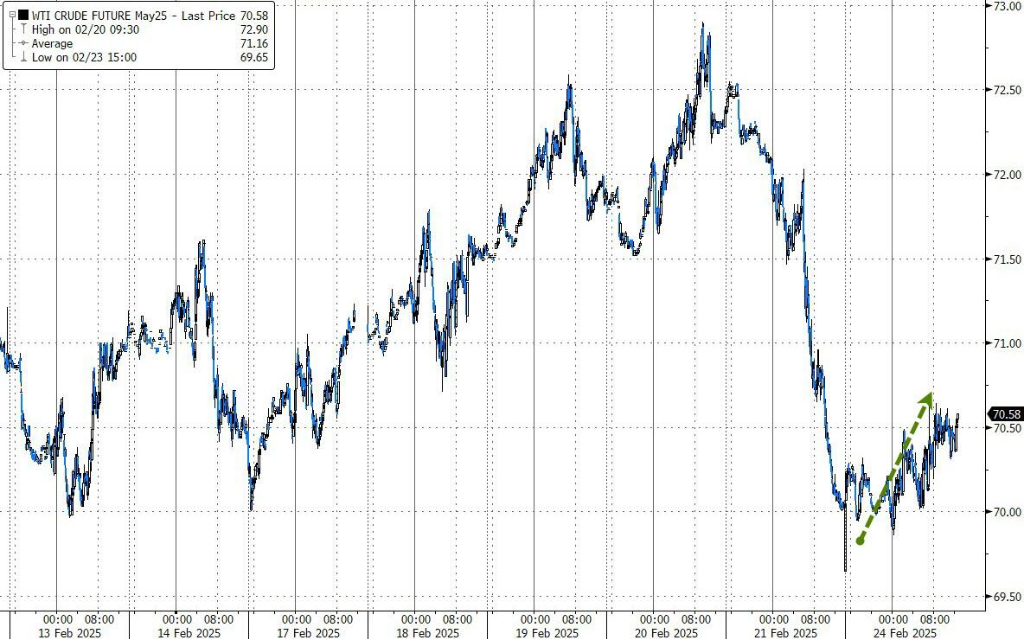
Task: Click the 69.50 price axis label
Action: [x=1006, y=597]
